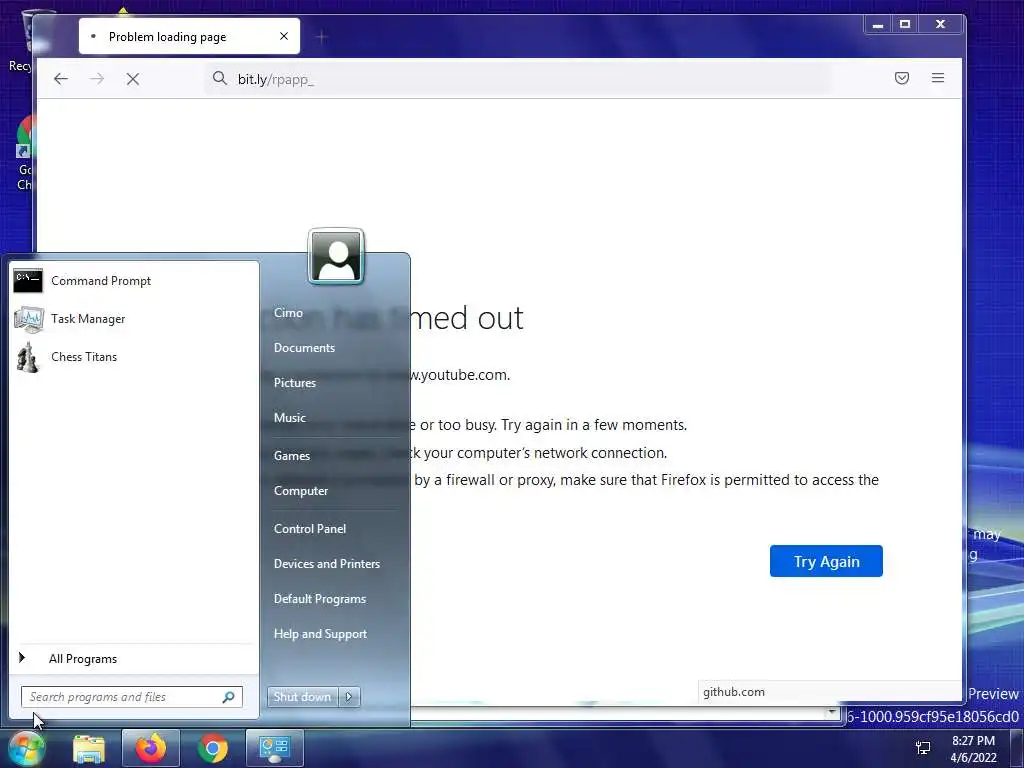Open Default Programs
This screenshot has width=1024, height=768.
(319, 599)
